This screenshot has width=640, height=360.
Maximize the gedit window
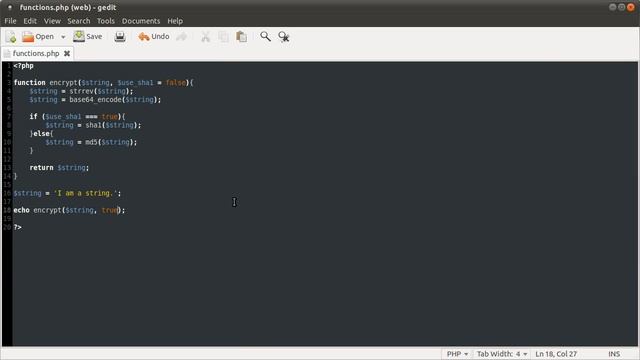(622, 7)
